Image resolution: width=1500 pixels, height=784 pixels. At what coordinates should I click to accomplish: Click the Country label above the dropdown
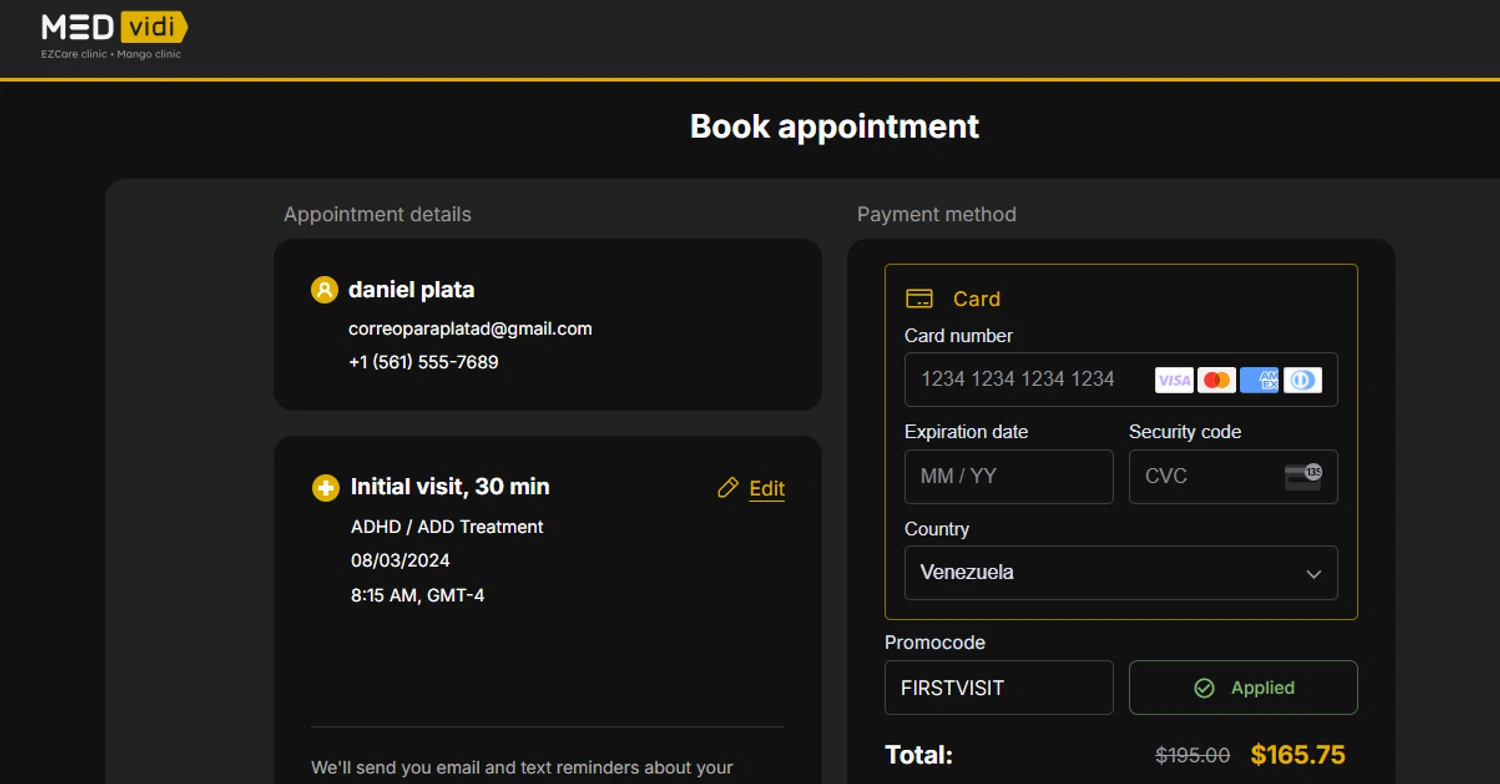937,529
